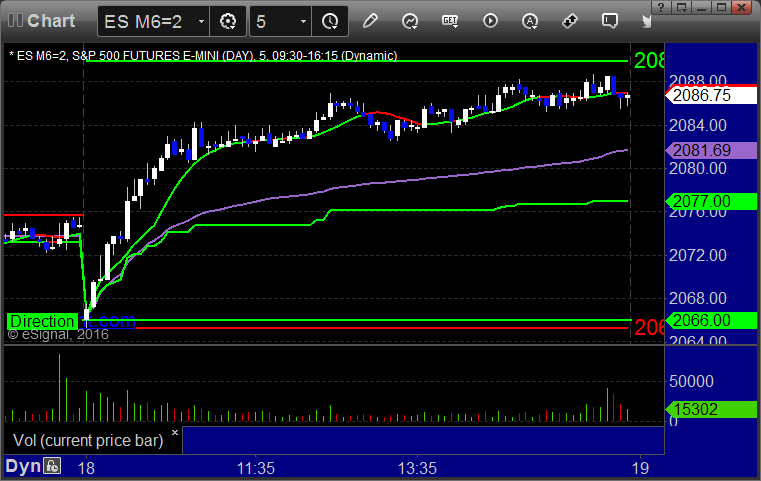This screenshot has width=761, height=481.
Task: Click the 2068.00 price axis label
Action: click(x=697, y=298)
